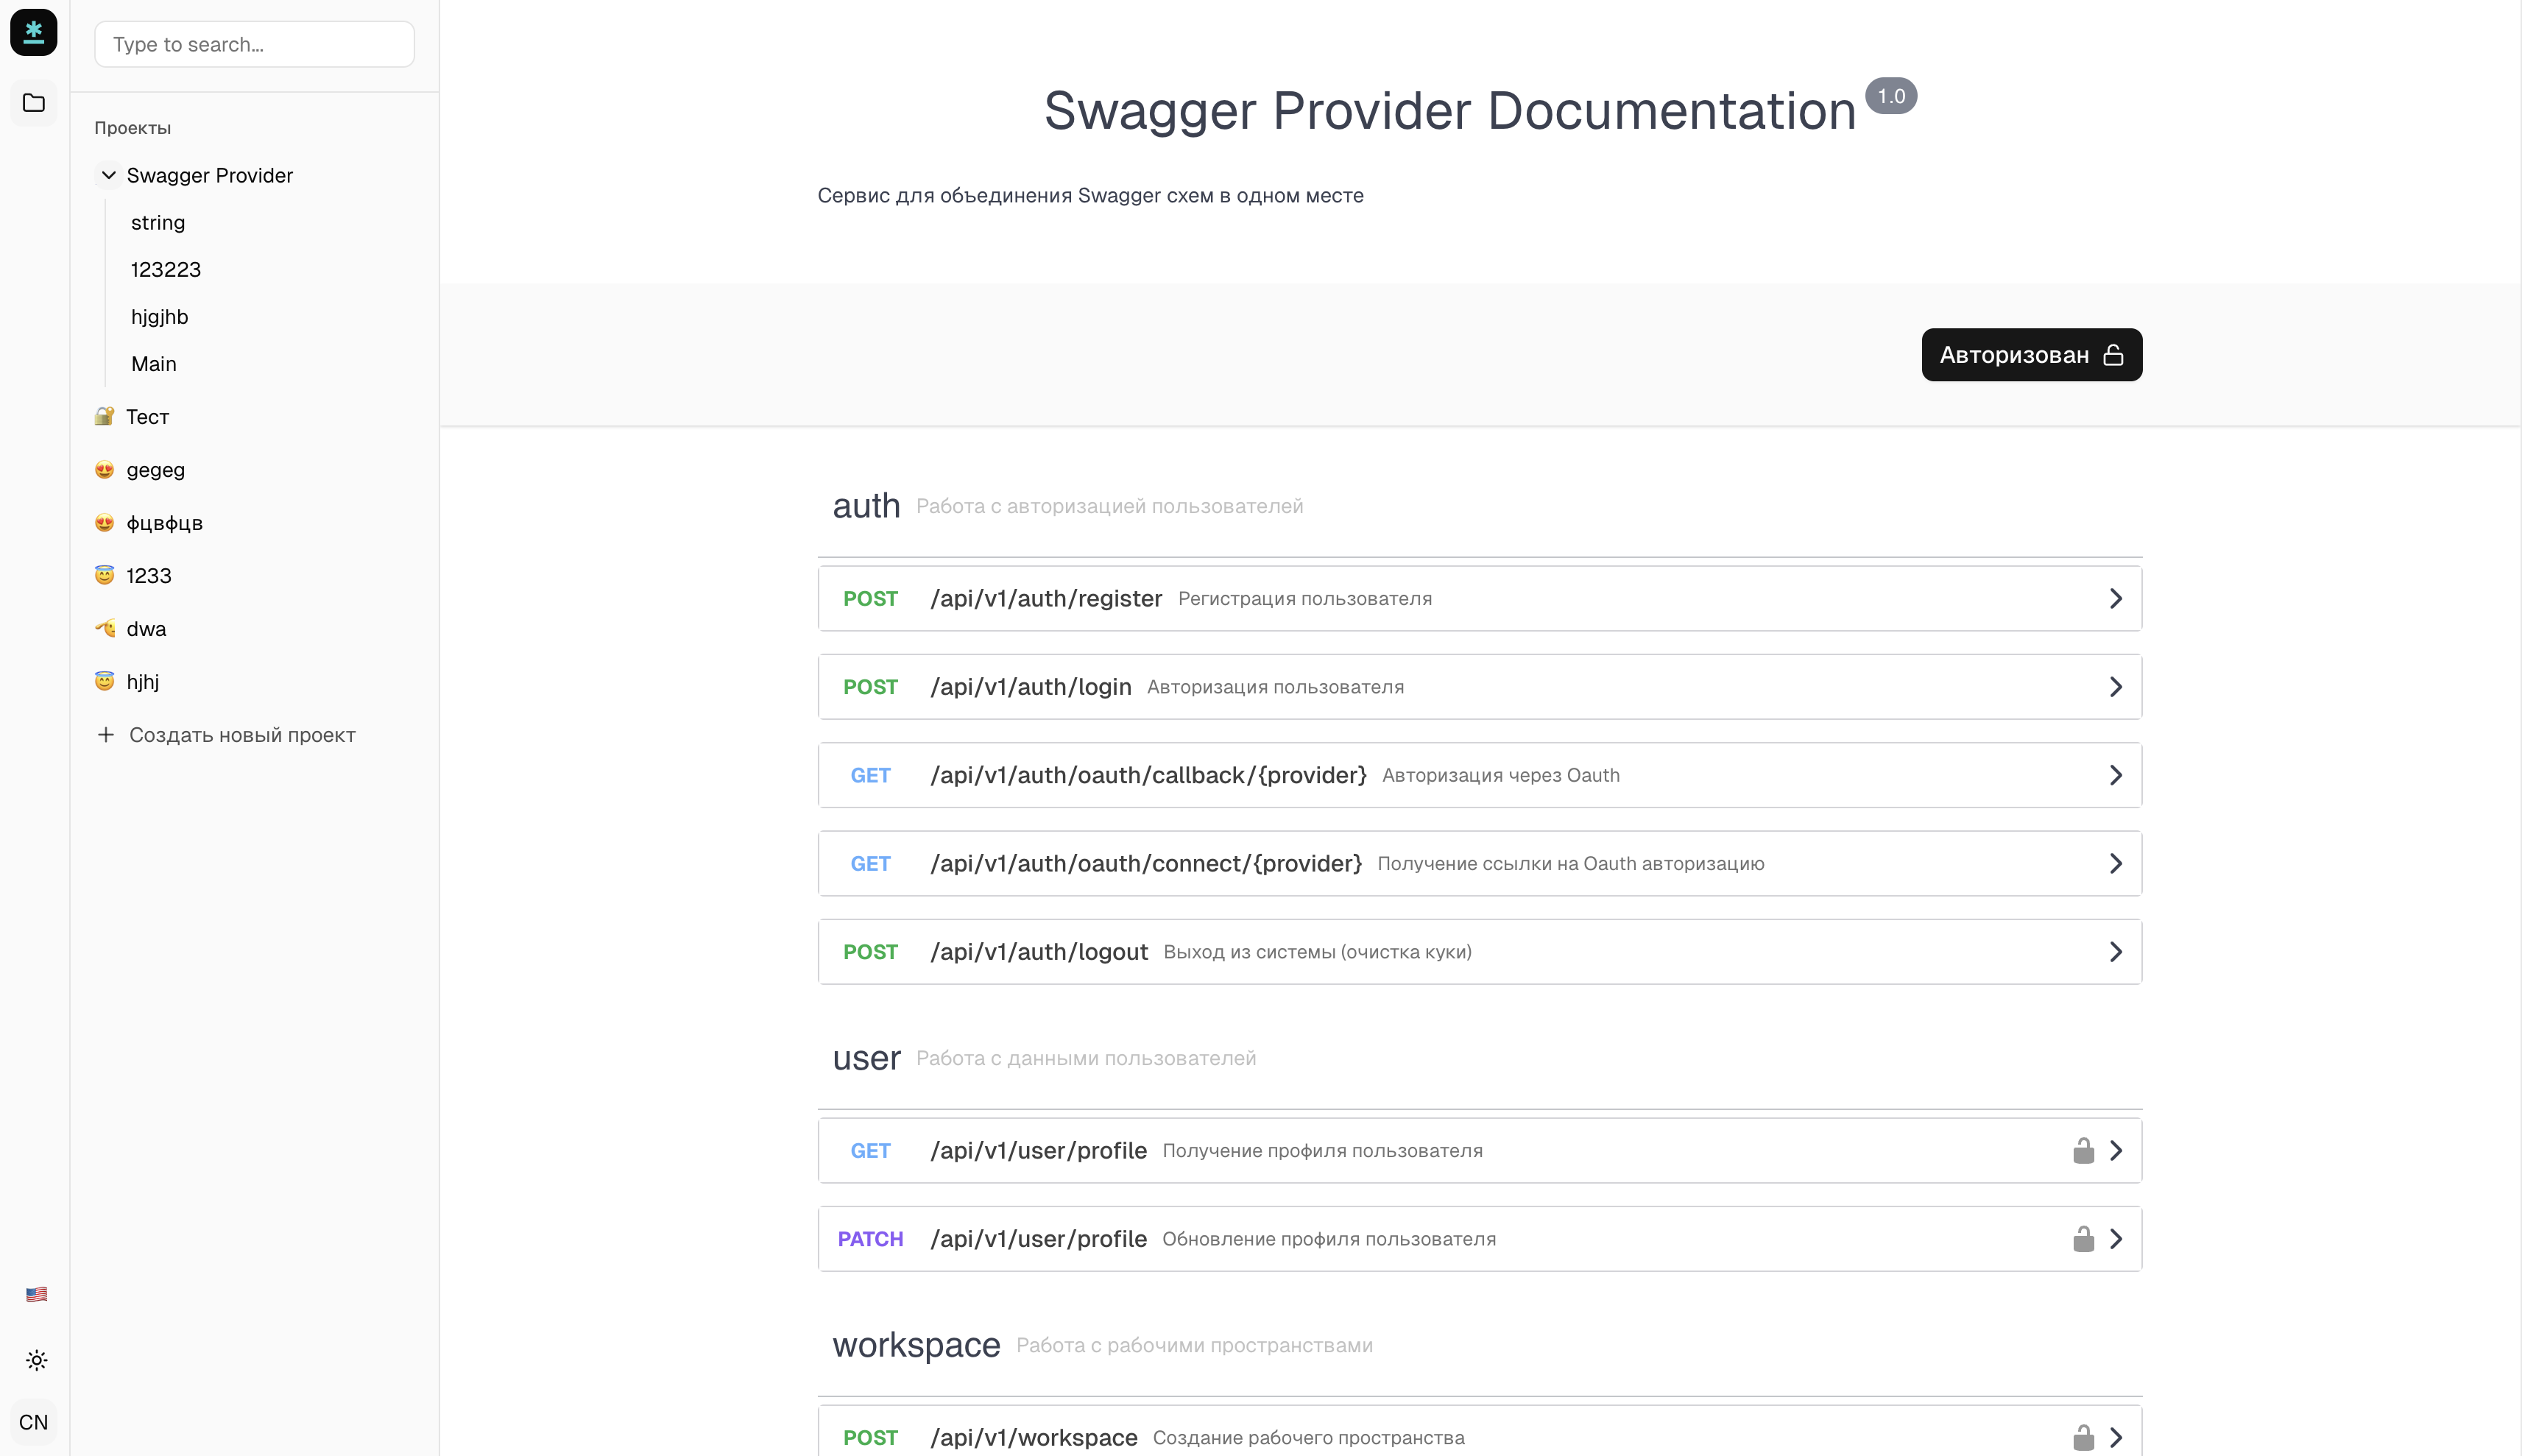The height and width of the screenshot is (1456, 2522).
Task: Click the US flag language icon
Action: coord(36,1294)
